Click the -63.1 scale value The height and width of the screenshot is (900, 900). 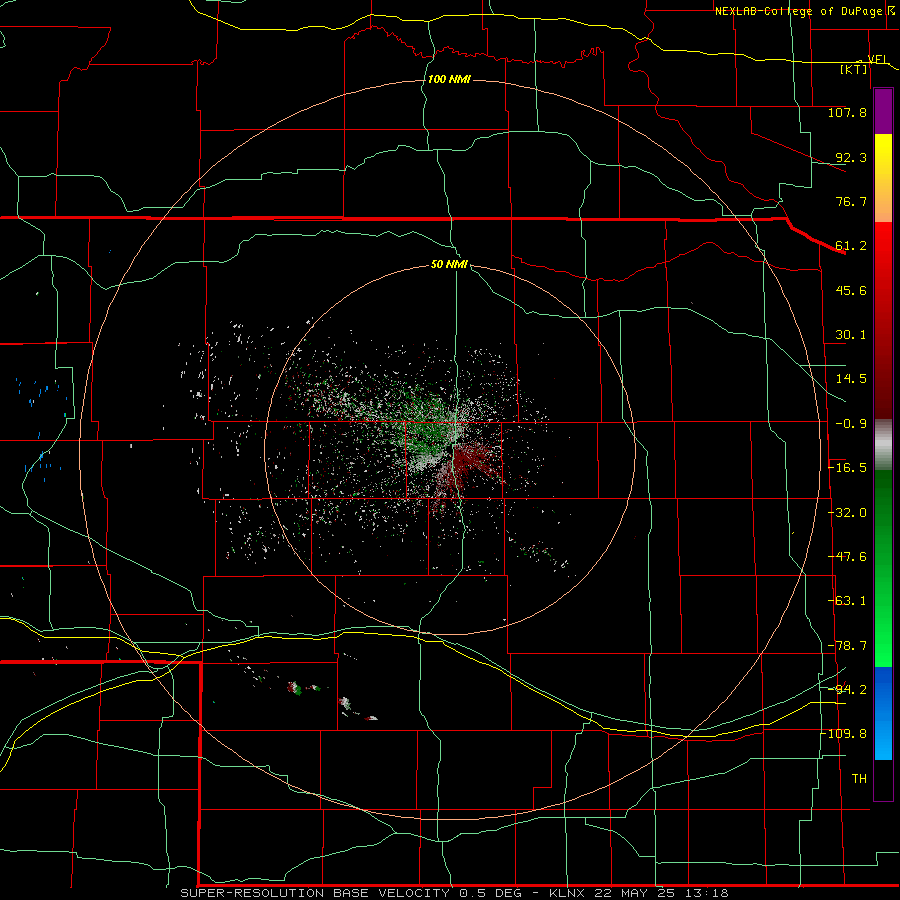(847, 601)
